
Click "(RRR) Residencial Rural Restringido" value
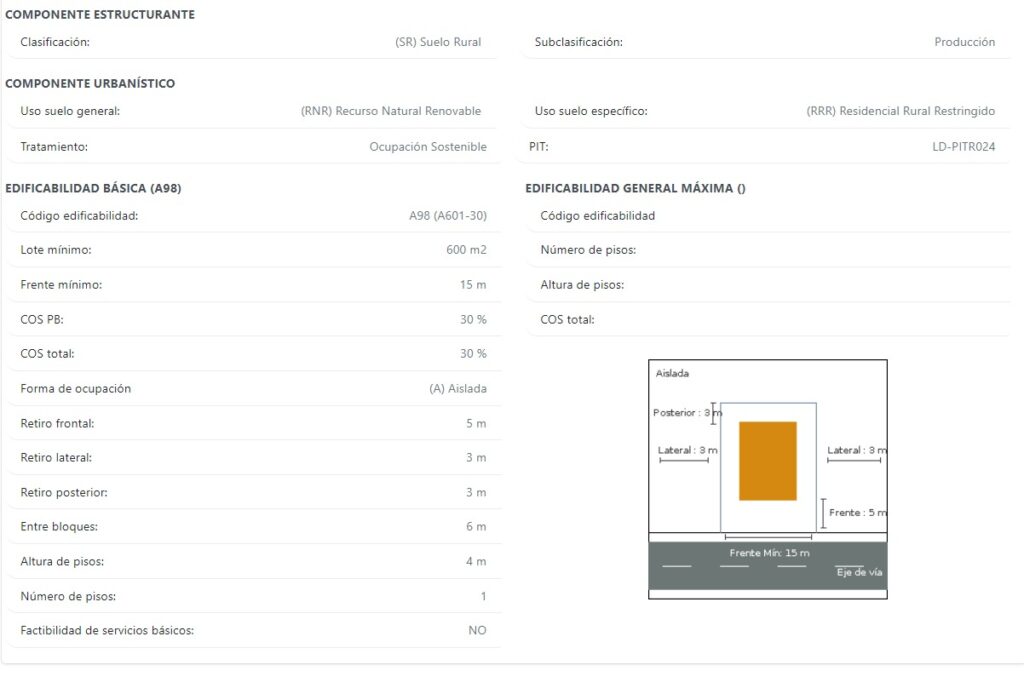coord(901,111)
